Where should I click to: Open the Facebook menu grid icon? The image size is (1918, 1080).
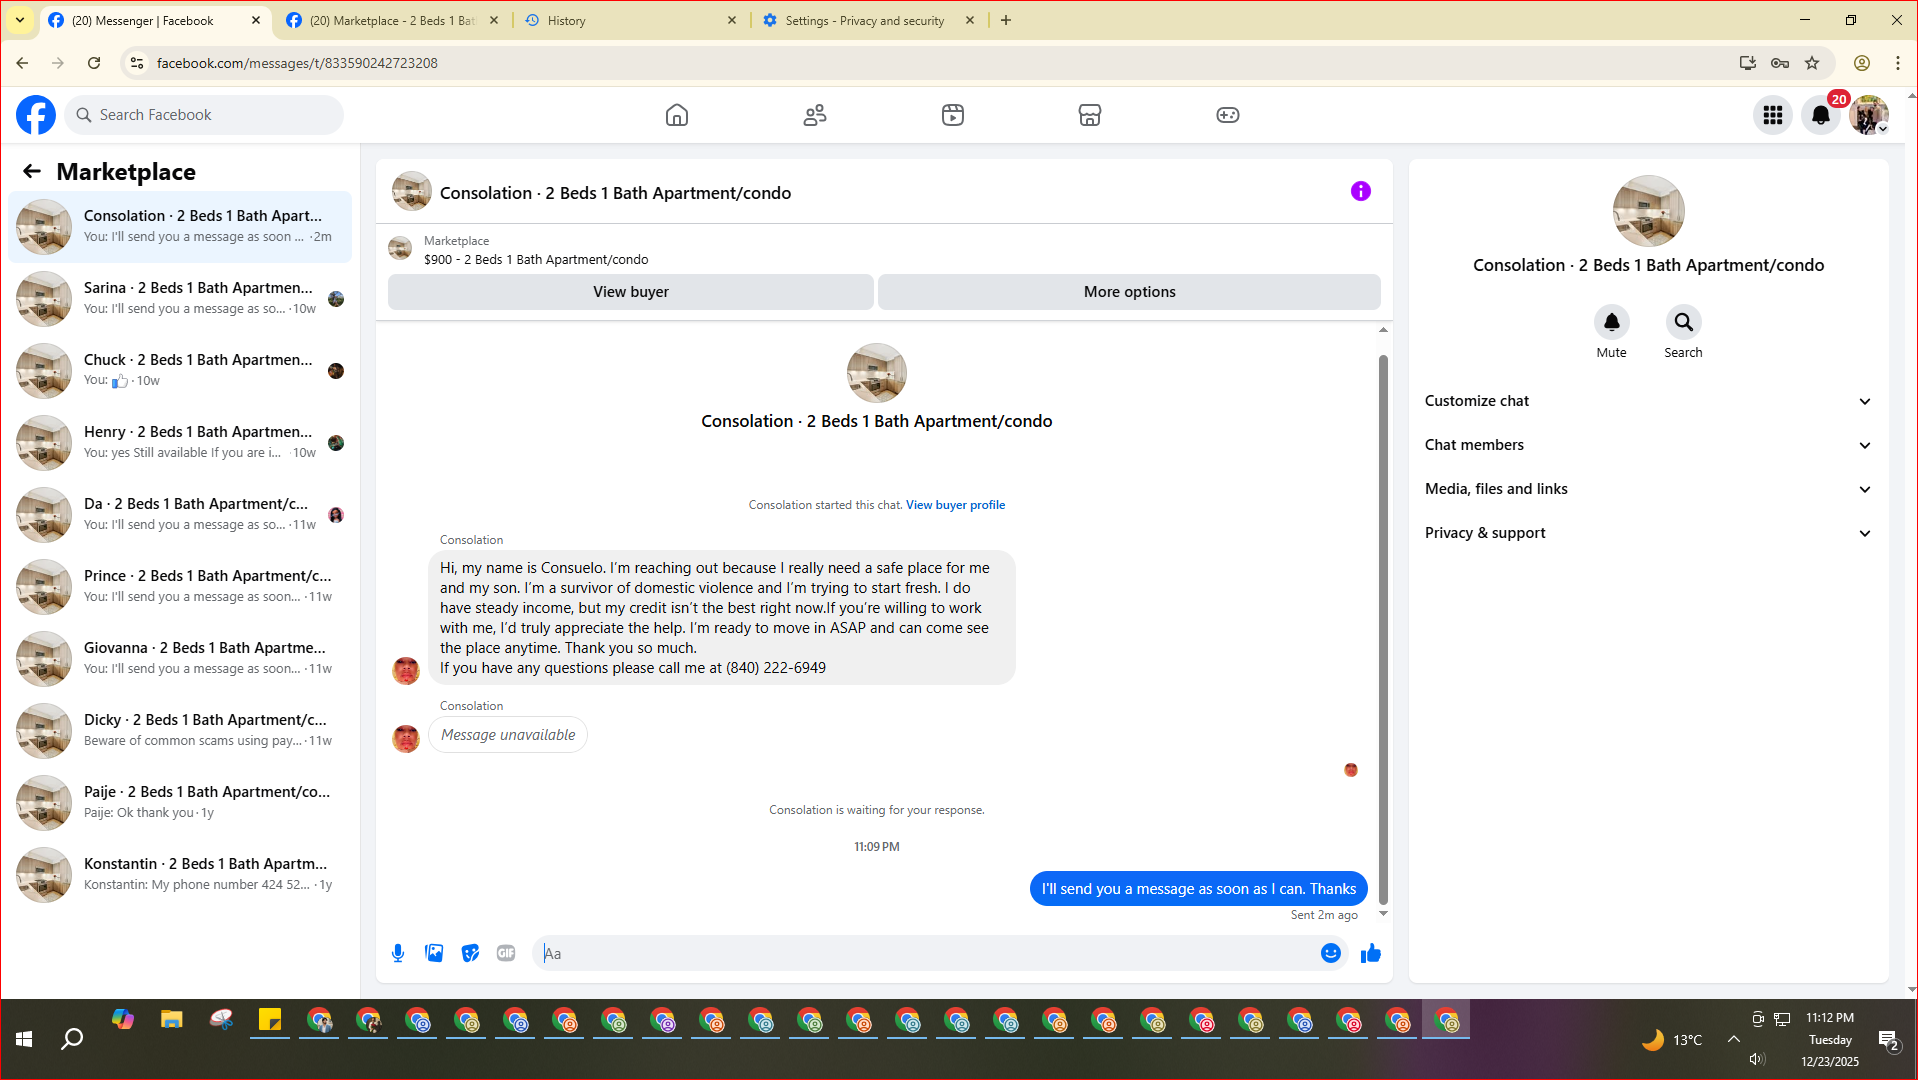click(1773, 115)
